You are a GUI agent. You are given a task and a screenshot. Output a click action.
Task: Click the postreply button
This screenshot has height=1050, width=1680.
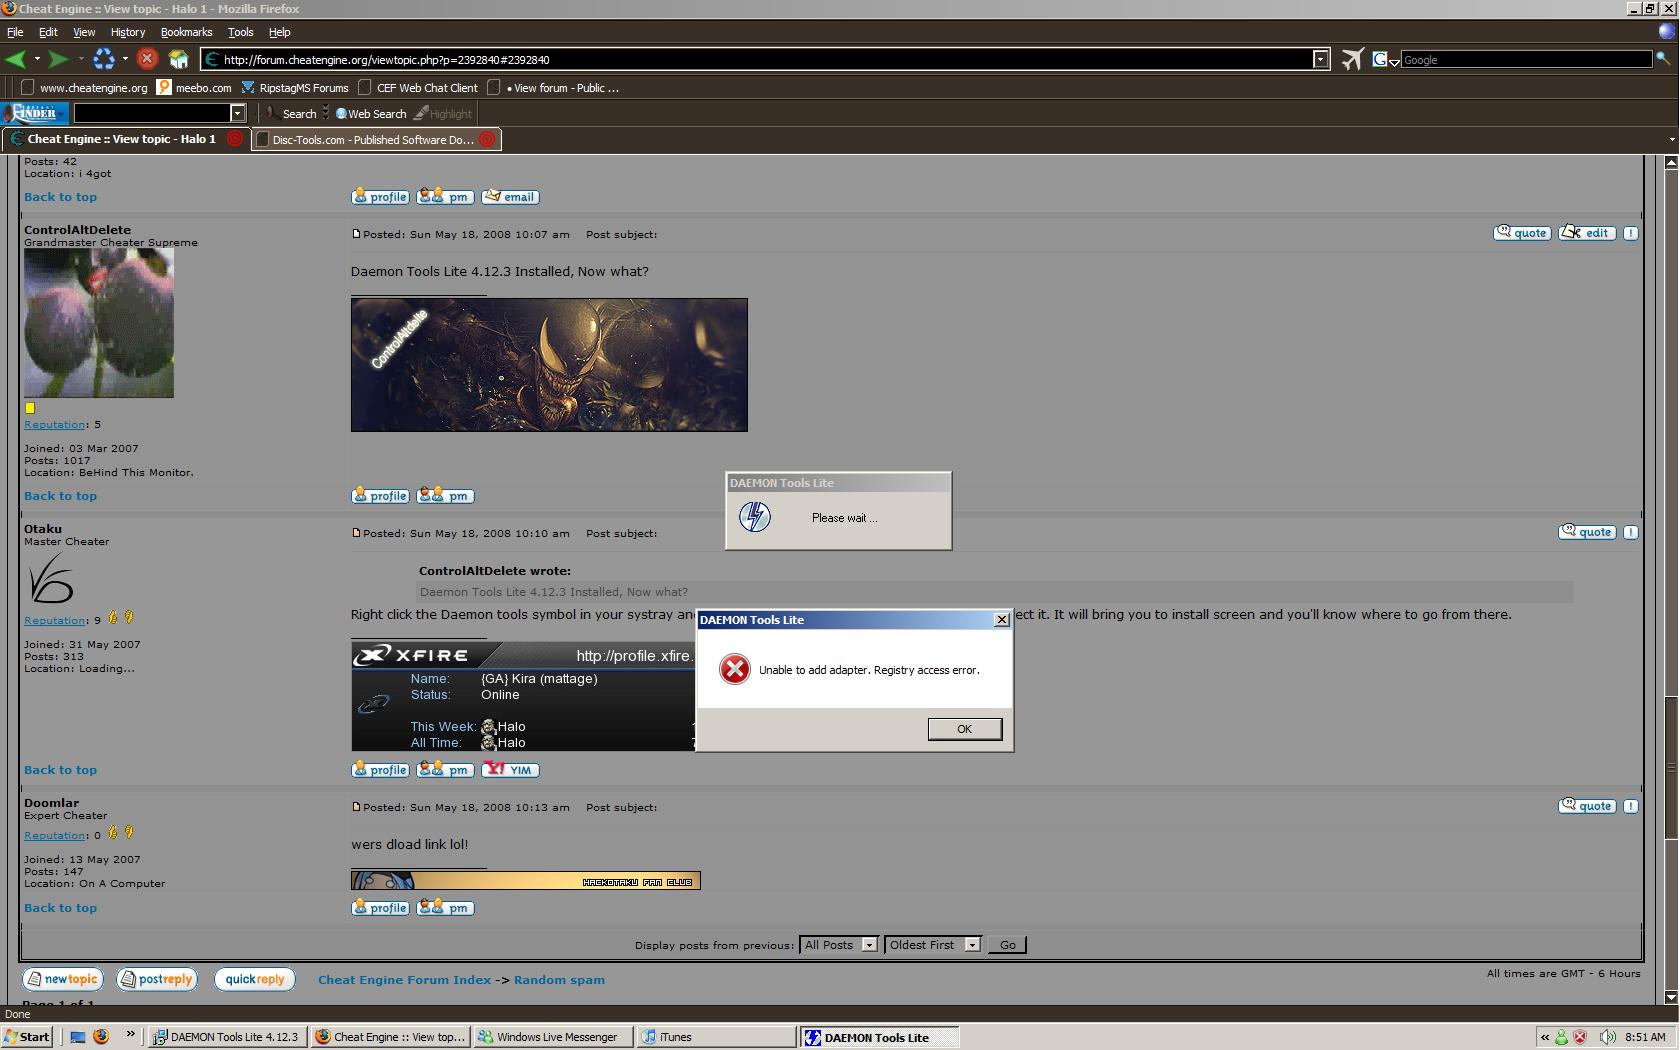click(x=157, y=980)
